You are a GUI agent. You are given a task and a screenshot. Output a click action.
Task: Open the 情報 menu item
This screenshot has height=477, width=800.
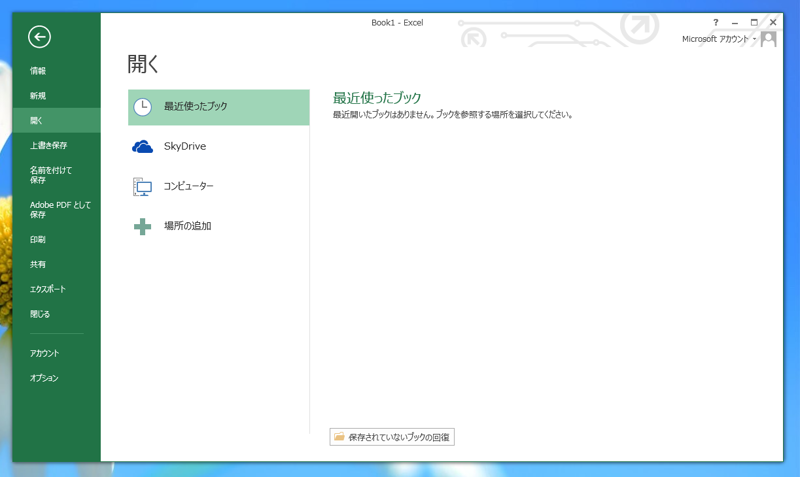point(57,71)
